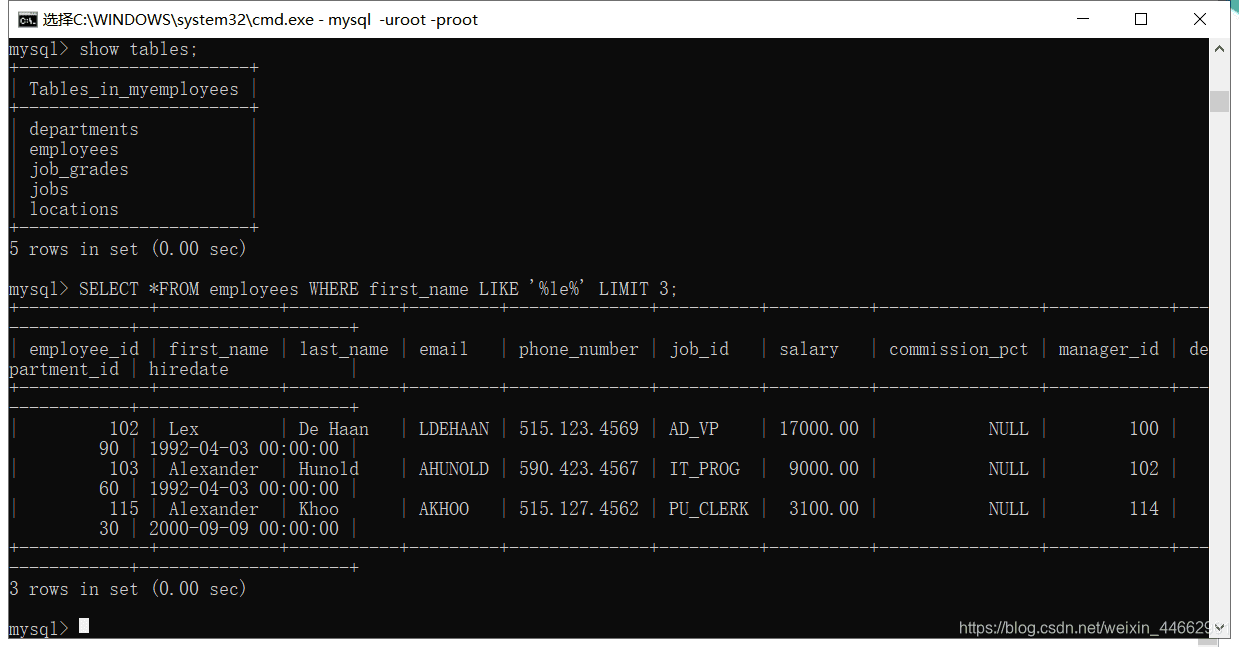
Task: Select job_grades in the tables list
Action: [79, 169]
